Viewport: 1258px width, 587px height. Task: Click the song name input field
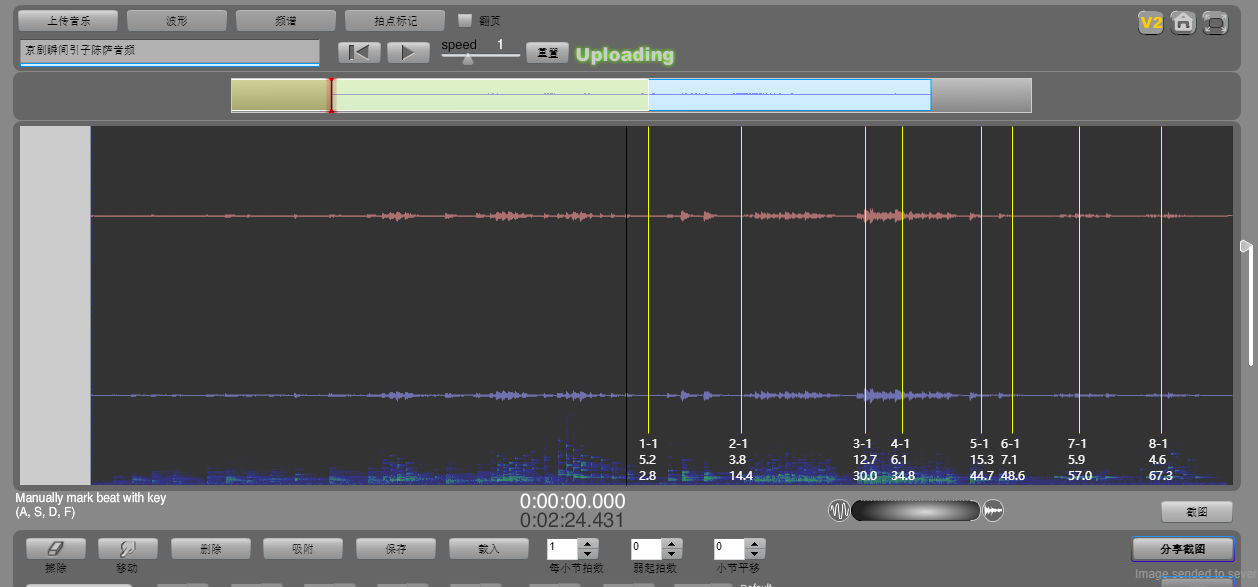click(x=169, y=50)
